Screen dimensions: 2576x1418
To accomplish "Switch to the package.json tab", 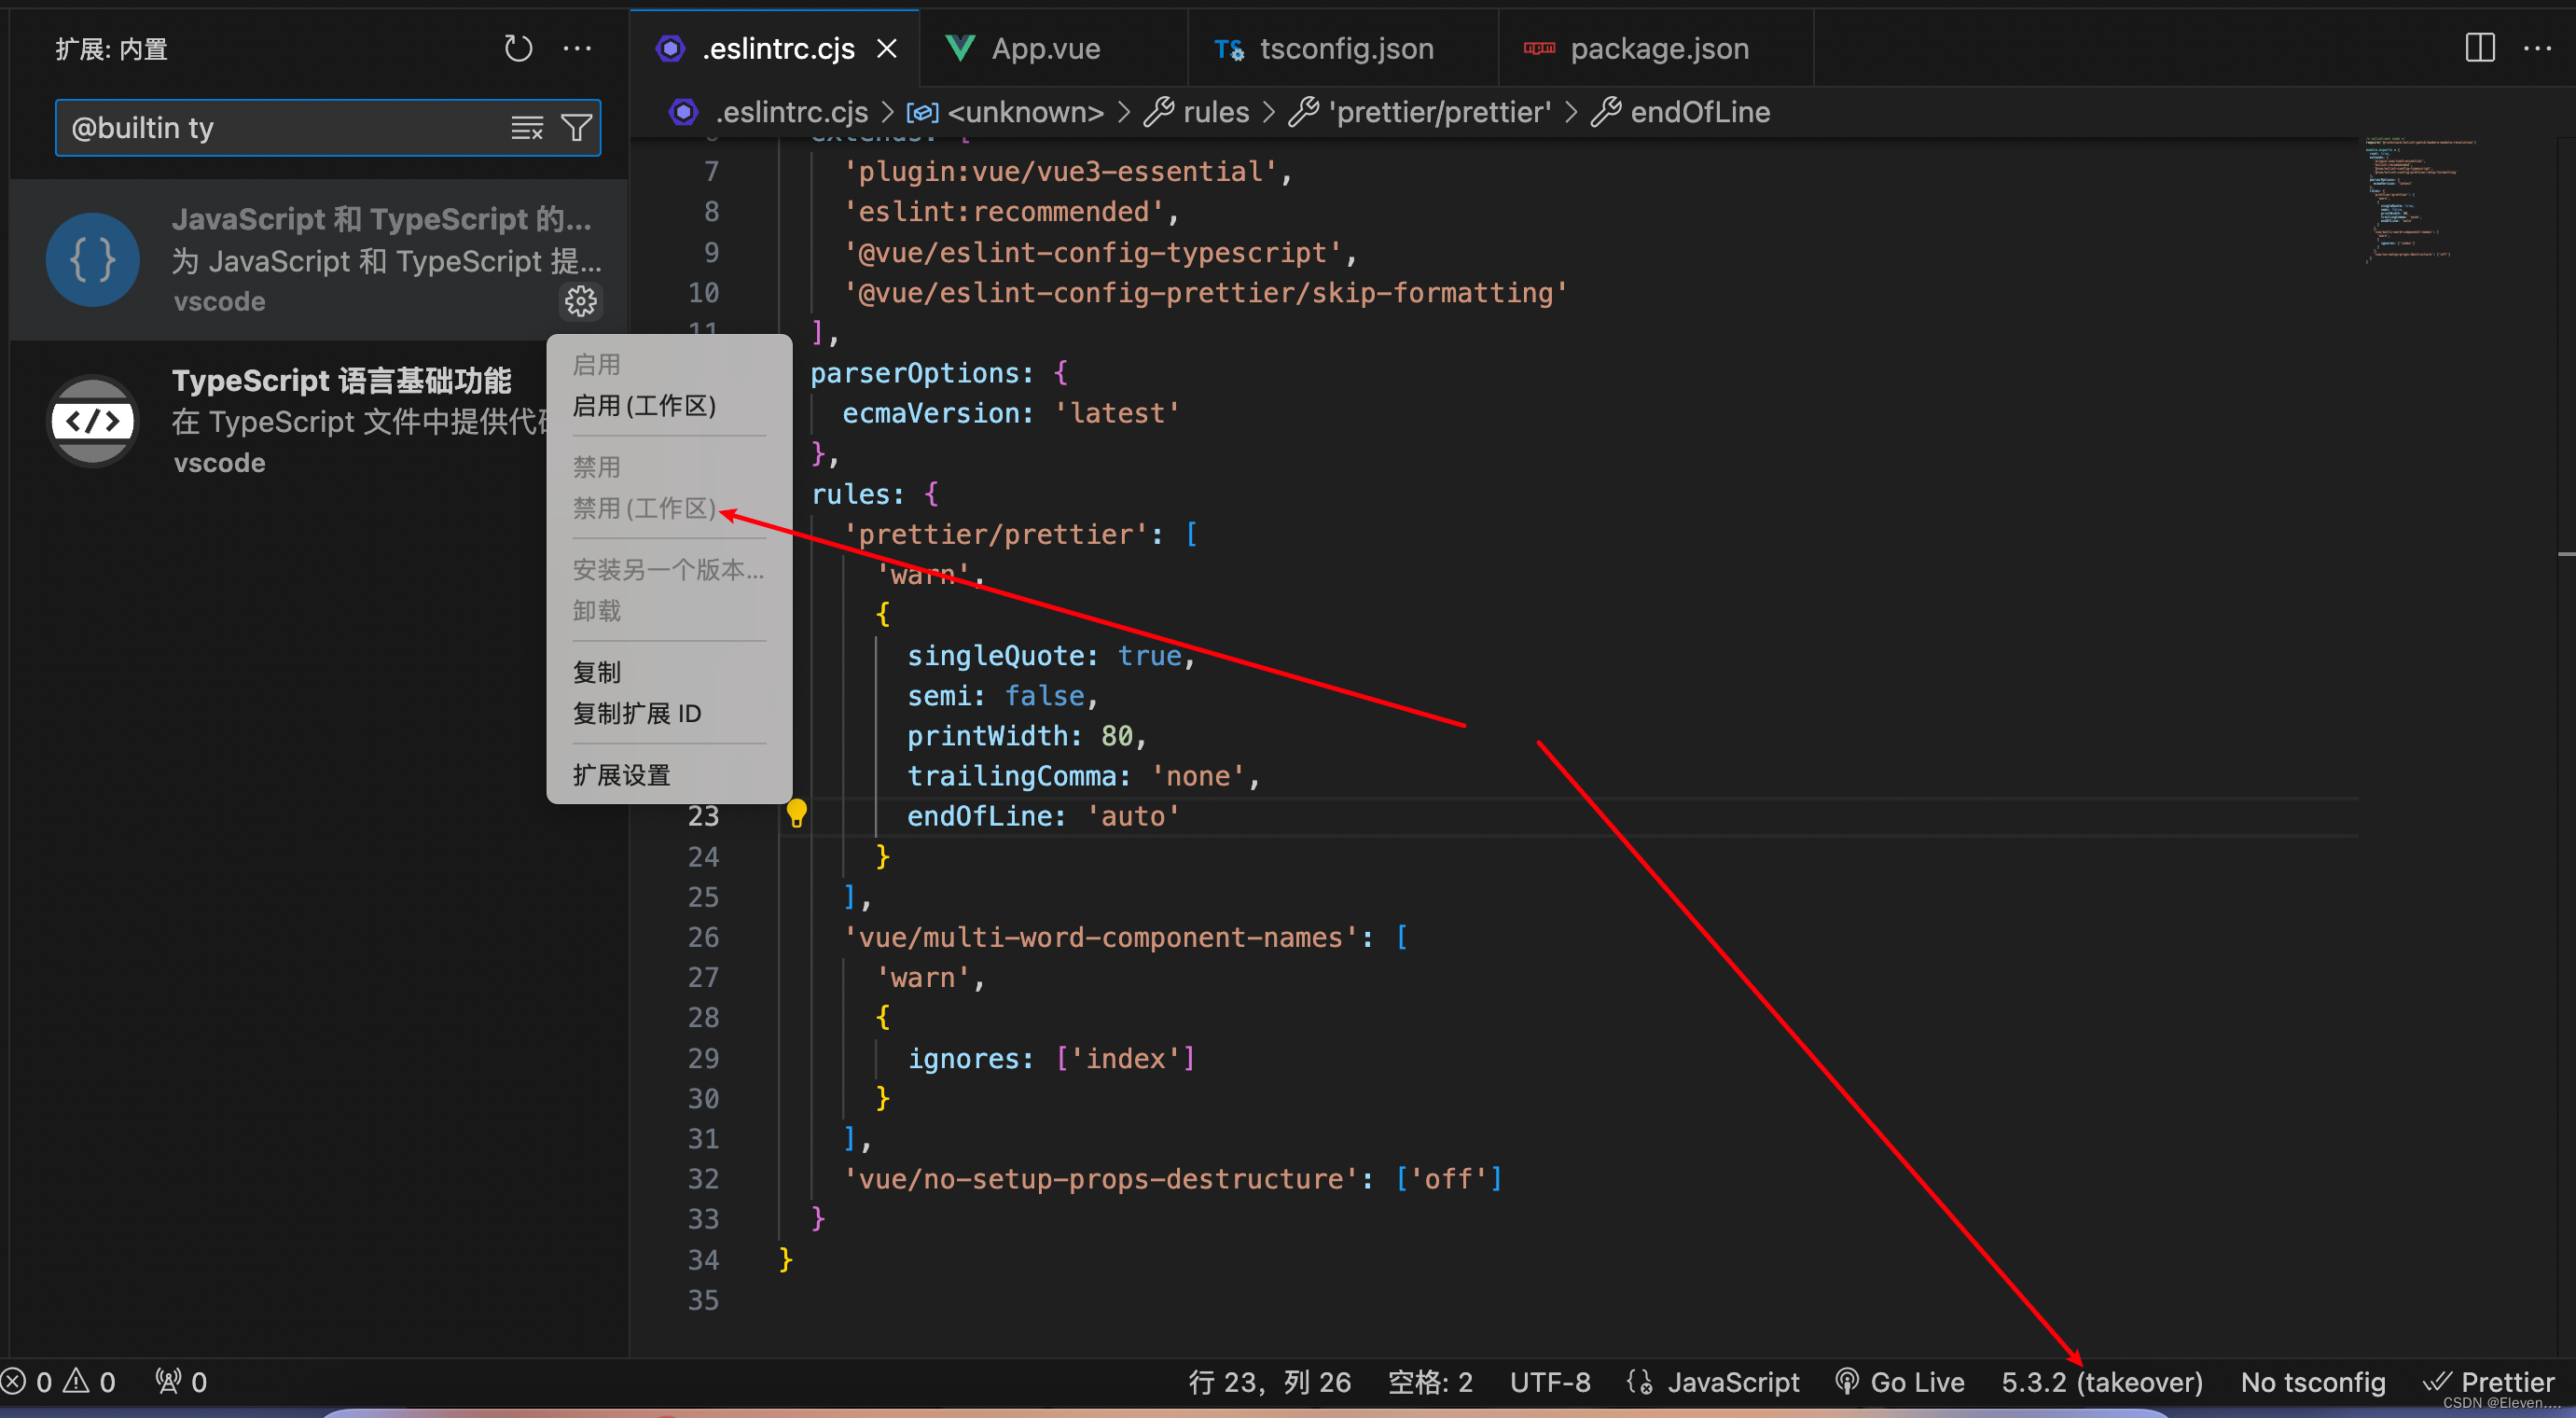I will [x=1656, y=48].
